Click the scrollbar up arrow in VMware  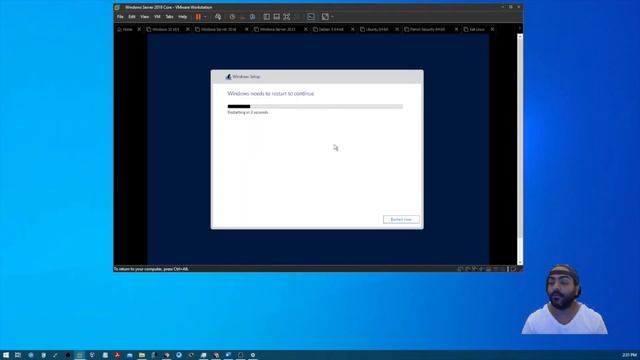520,37
